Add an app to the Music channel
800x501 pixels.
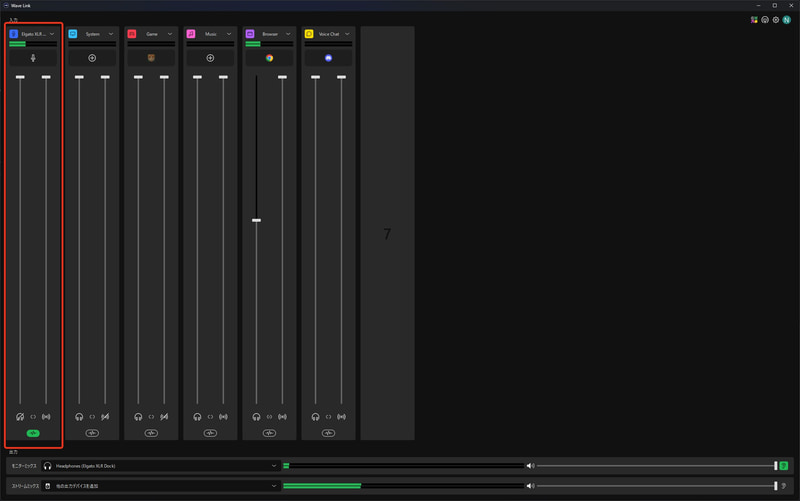coord(210,58)
